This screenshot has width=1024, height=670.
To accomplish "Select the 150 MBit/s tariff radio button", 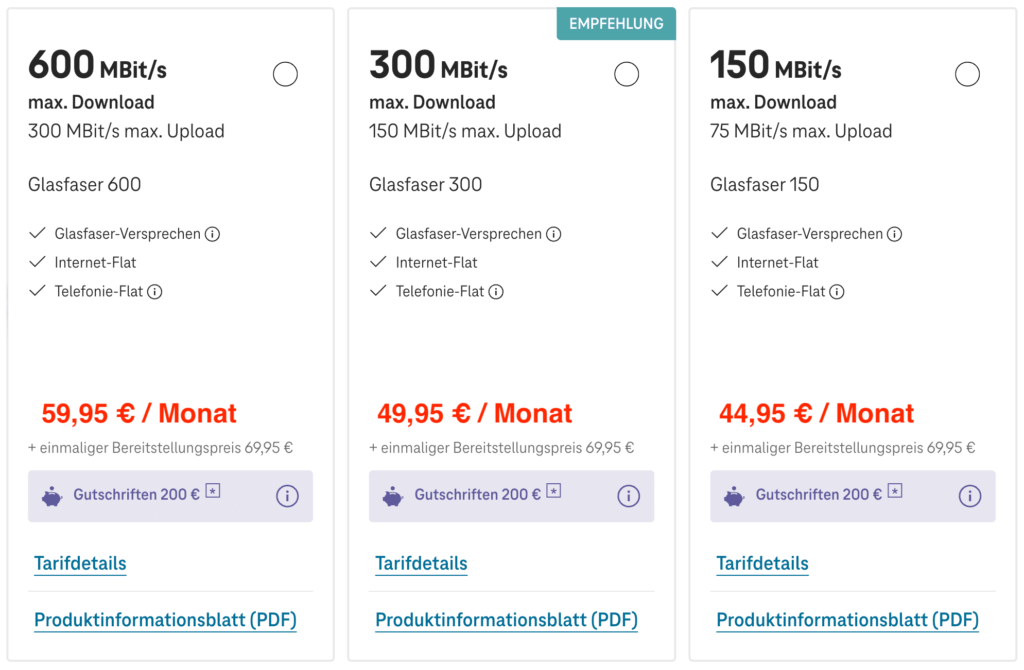I will click(x=967, y=74).
